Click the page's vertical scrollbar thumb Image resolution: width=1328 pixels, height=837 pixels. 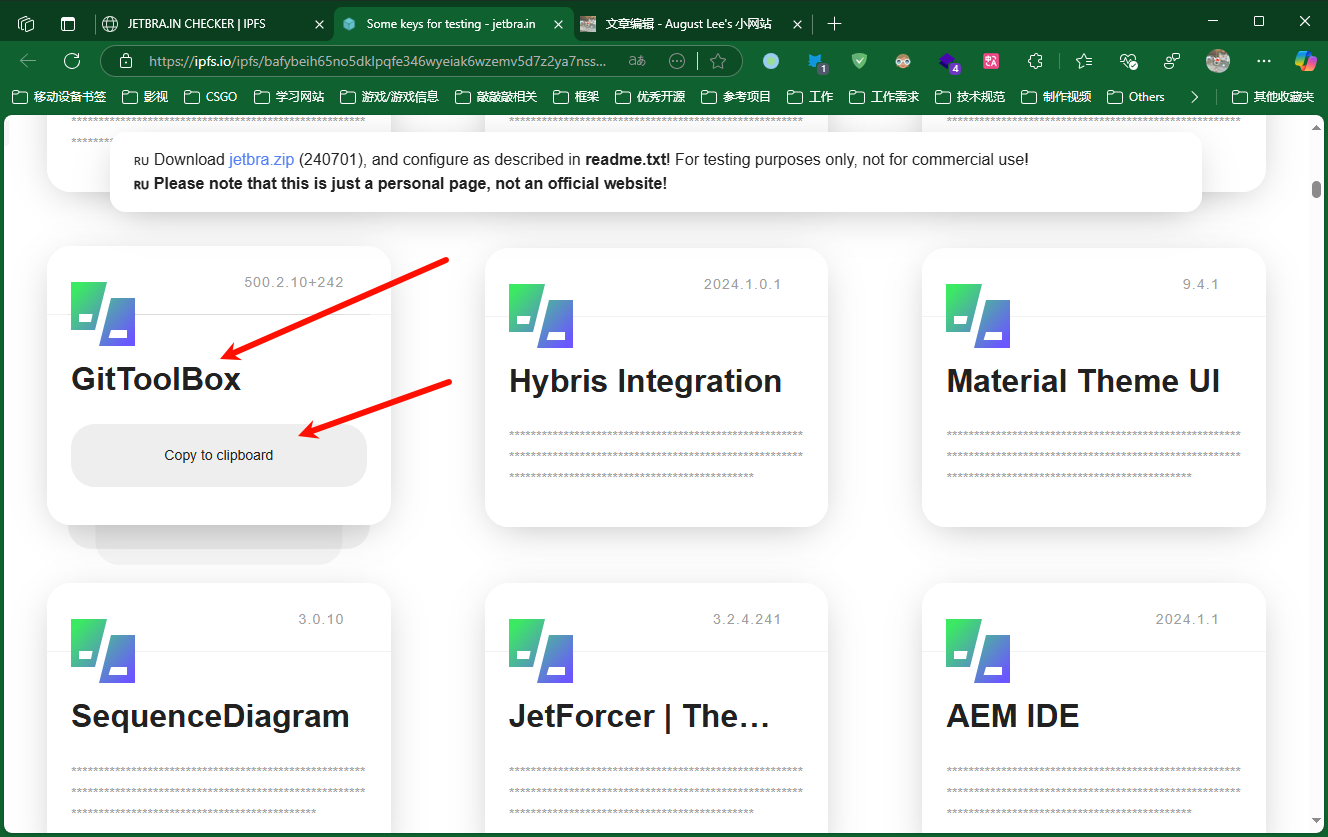1317,190
